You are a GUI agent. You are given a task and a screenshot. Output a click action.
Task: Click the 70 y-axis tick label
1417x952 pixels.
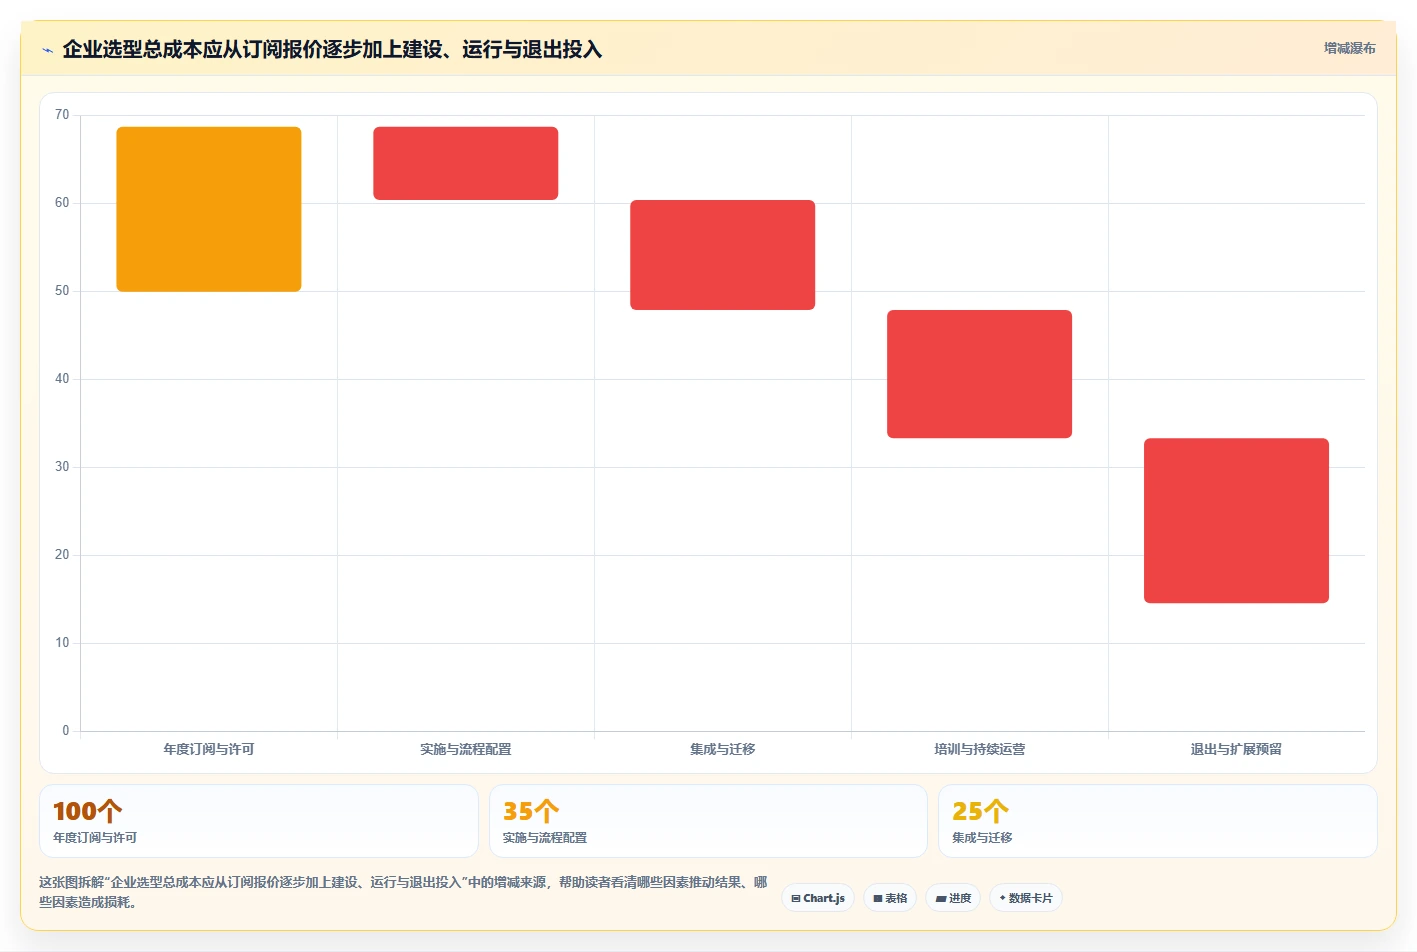[x=62, y=115]
